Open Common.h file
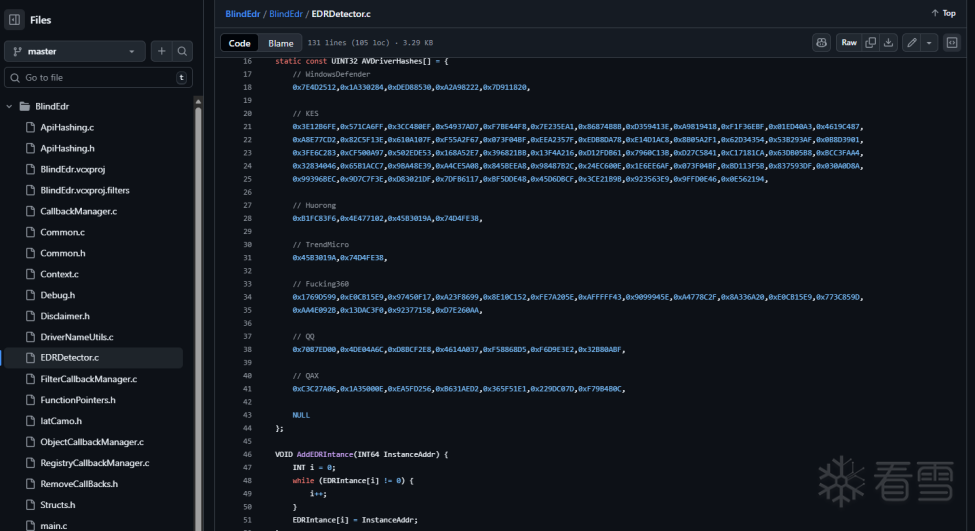 [63, 253]
